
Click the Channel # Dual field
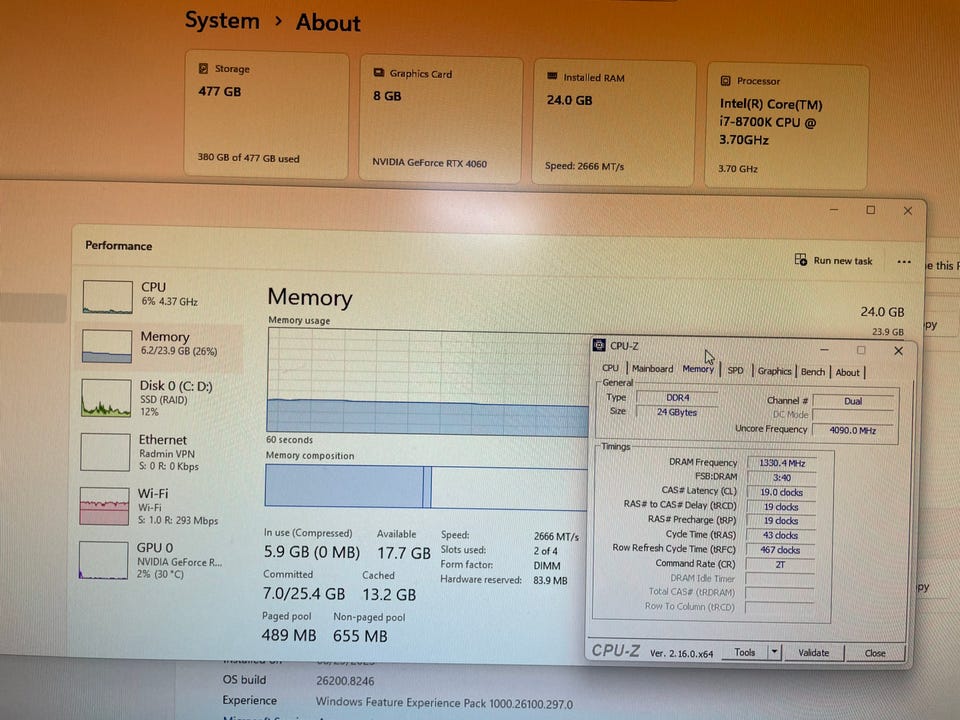[853, 401]
